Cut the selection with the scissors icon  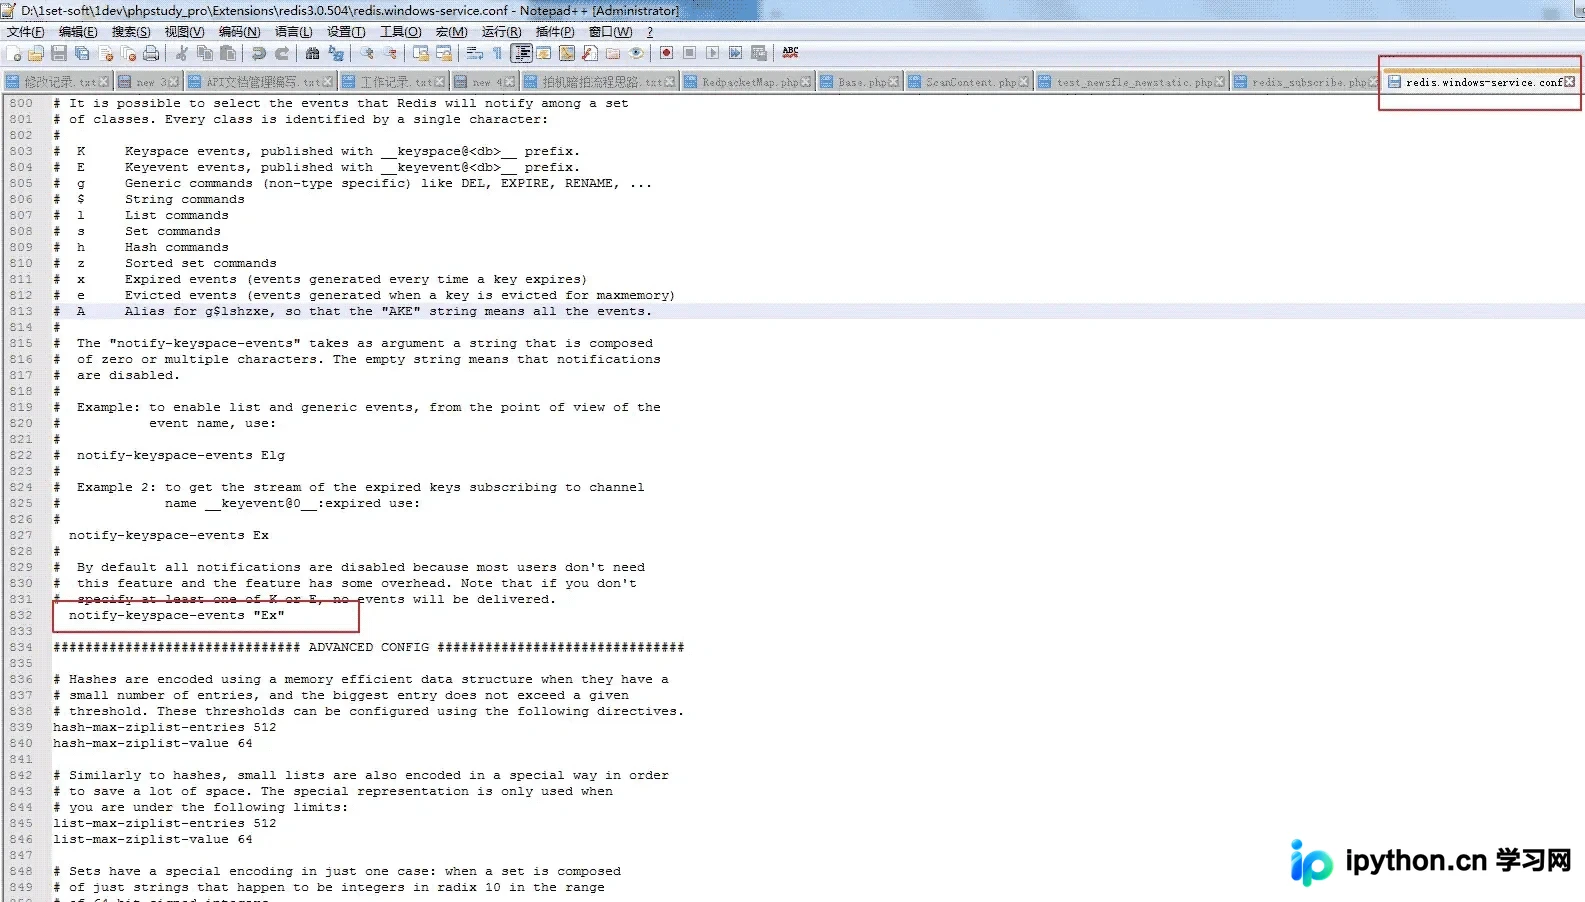coord(181,53)
